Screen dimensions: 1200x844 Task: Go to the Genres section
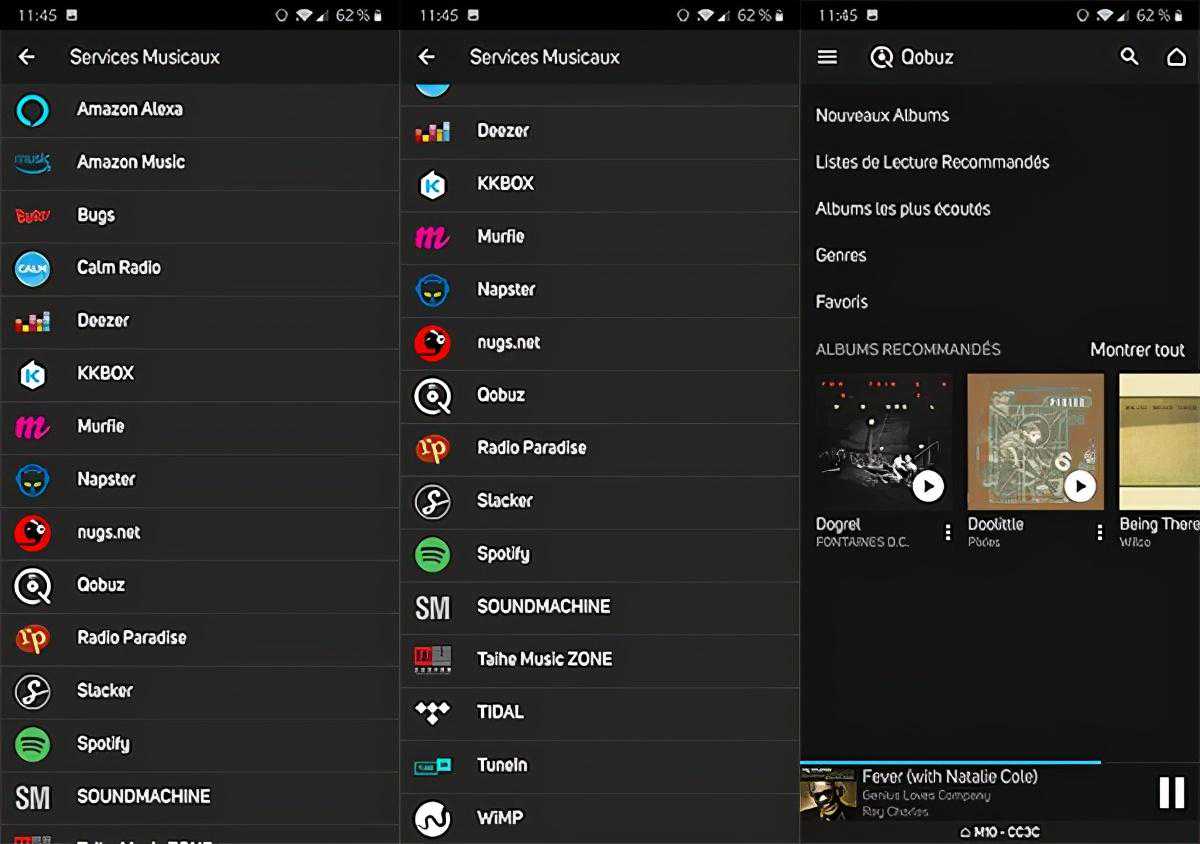841,255
